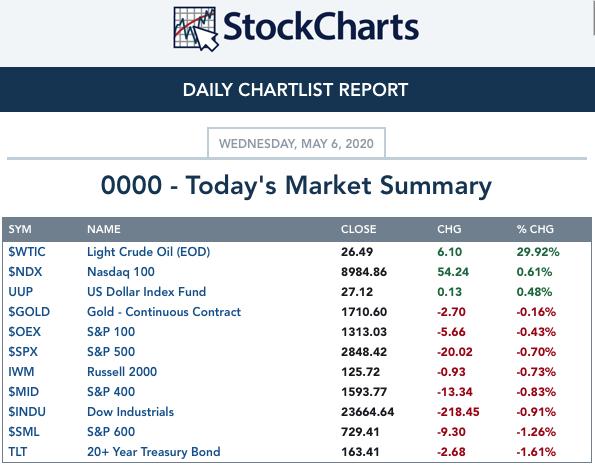This screenshot has height=465, width=595.
Task: Click the $MID symbol link
Action: [x=24, y=392]
